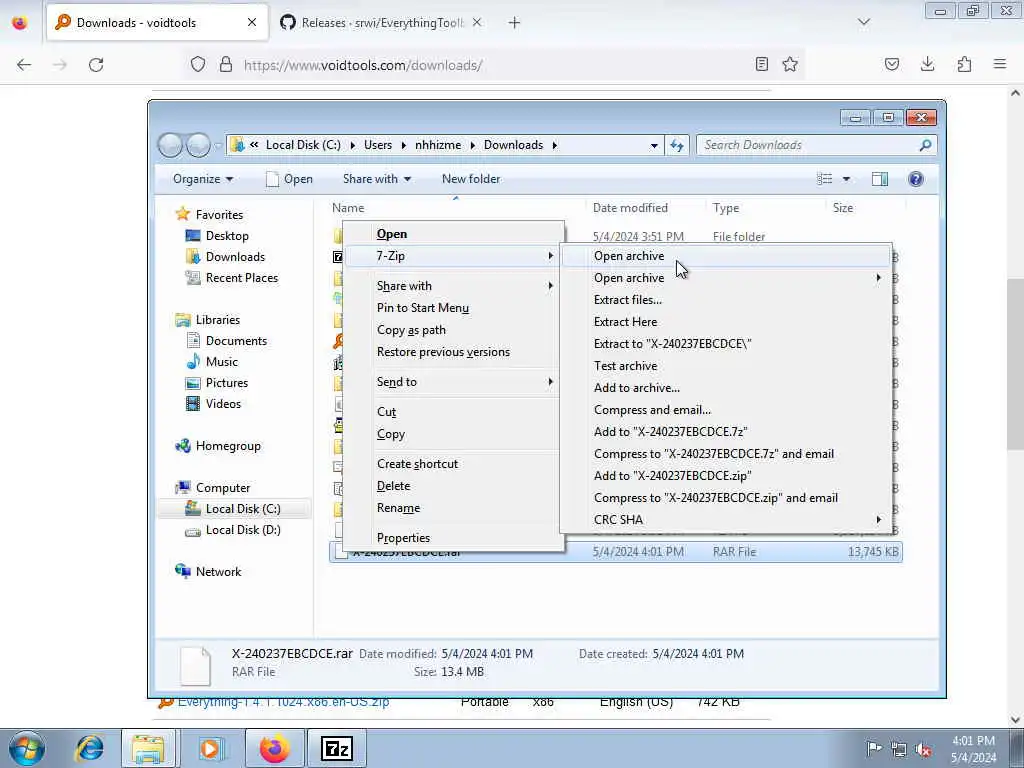Image resolution: width=1024 pixels, height=768 pixels.
Task: Click Users in the breadcrumb path
Action: pos(378,145)
